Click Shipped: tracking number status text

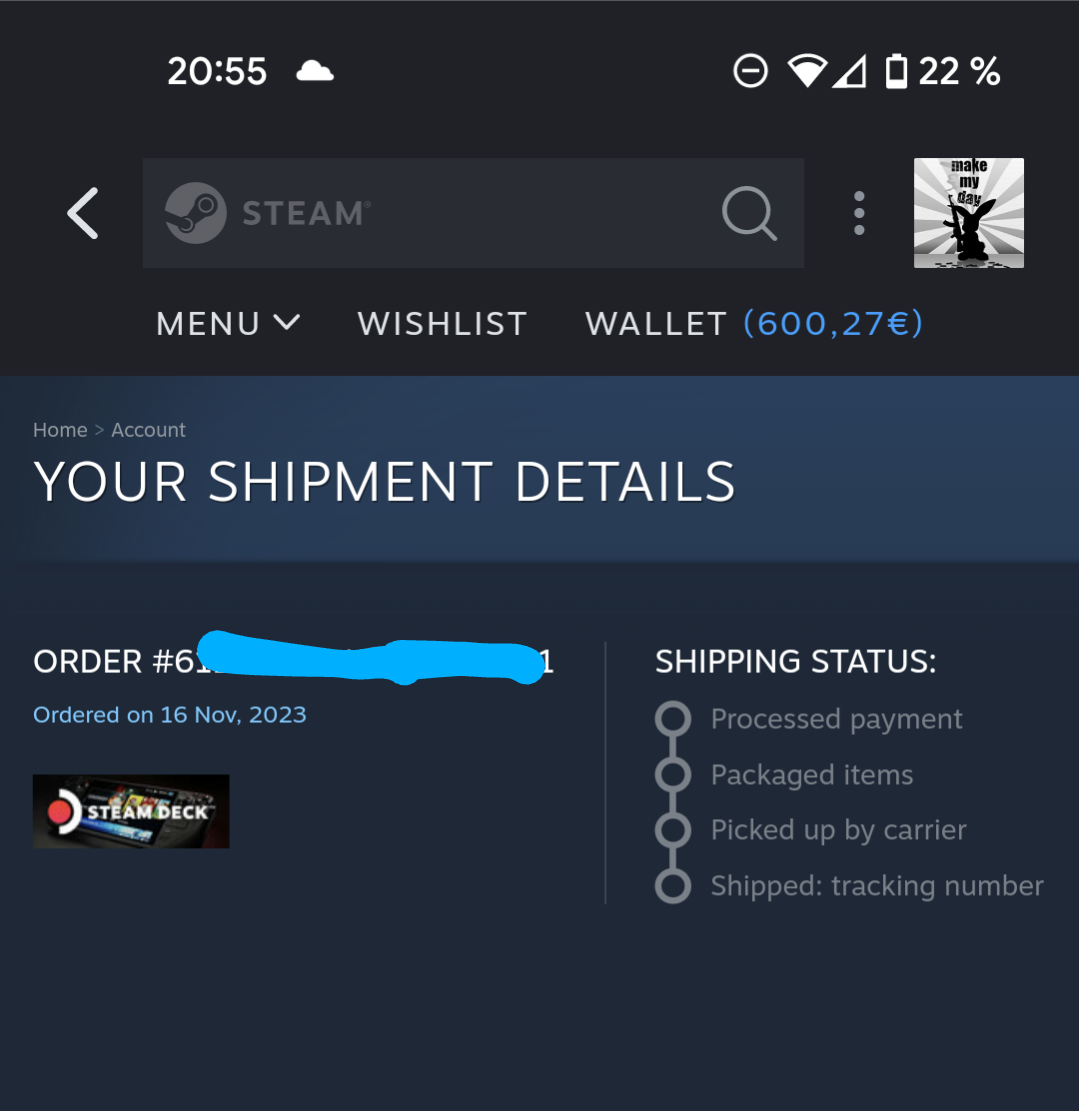coord(877,886)
